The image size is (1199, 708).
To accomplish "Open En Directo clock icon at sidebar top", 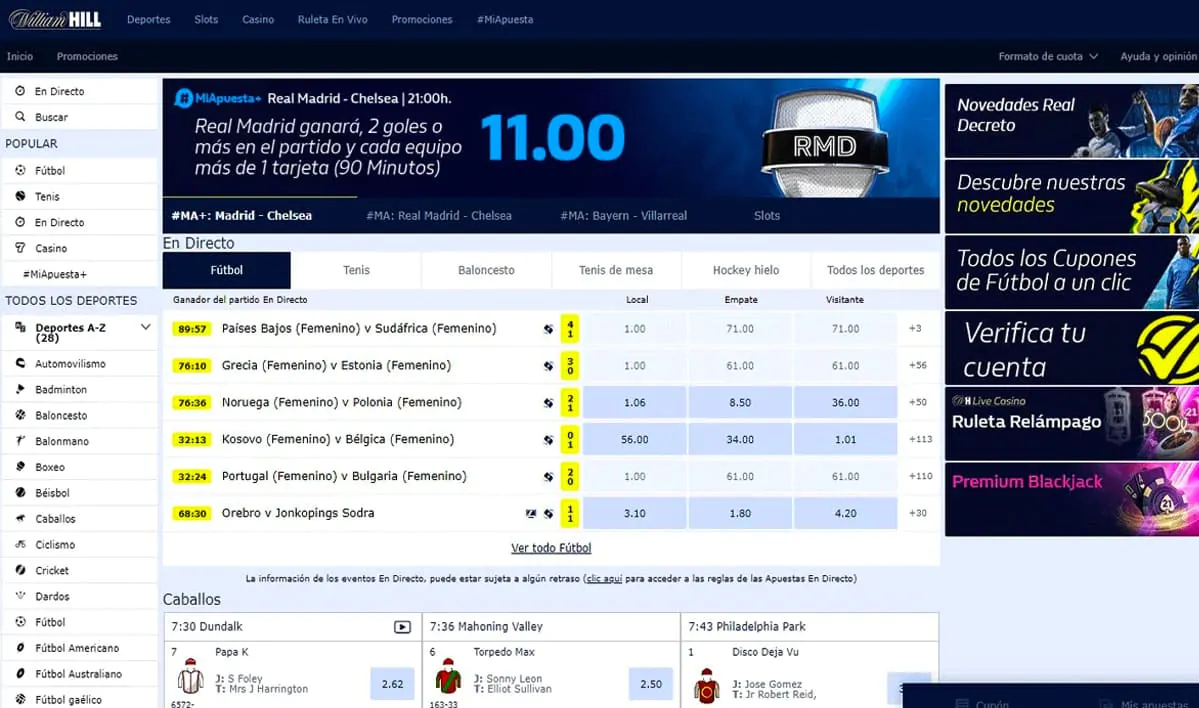I will pos(21,90).
